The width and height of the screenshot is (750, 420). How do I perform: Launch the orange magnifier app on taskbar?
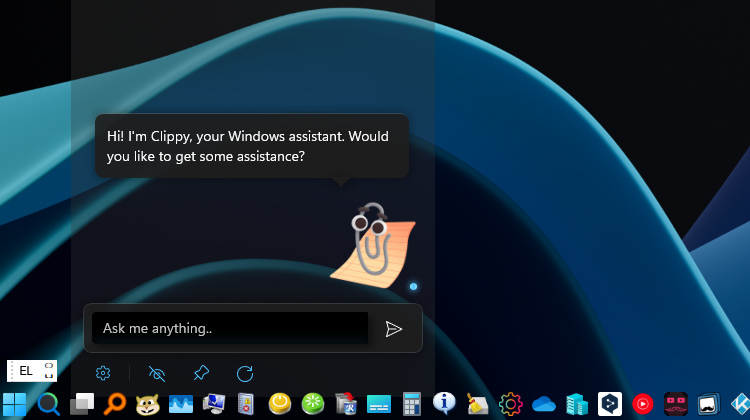tap(115, 404)
